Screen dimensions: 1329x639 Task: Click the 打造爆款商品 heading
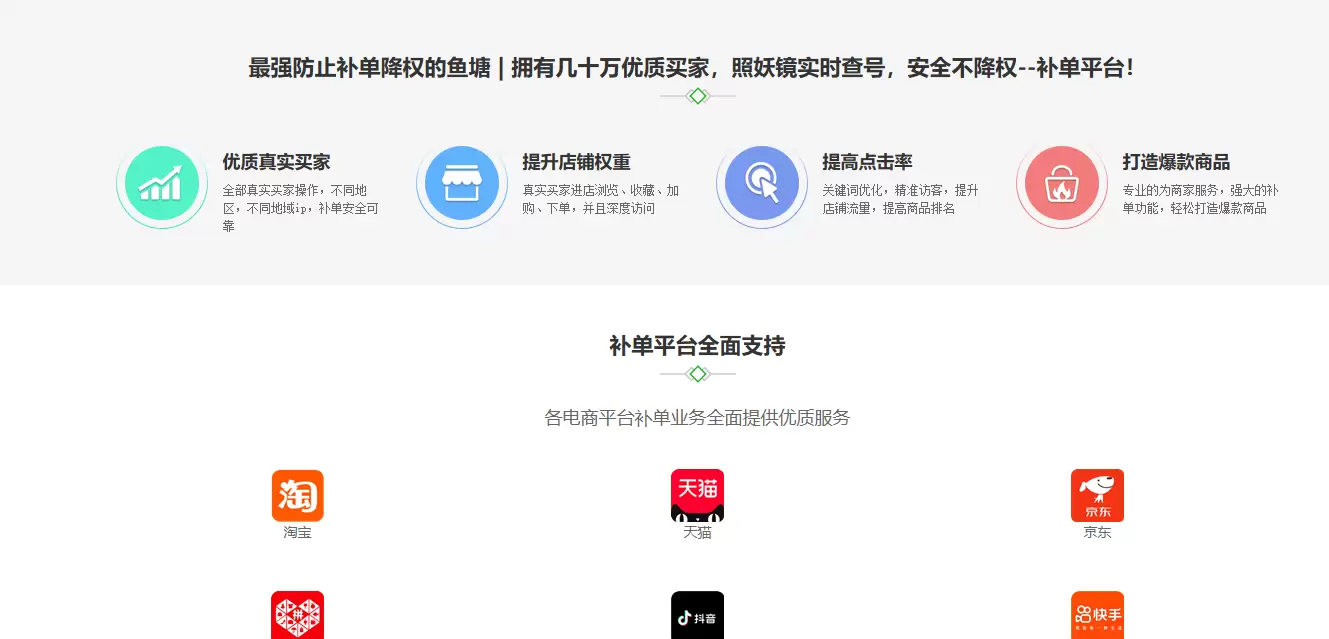click(1176, 162)
